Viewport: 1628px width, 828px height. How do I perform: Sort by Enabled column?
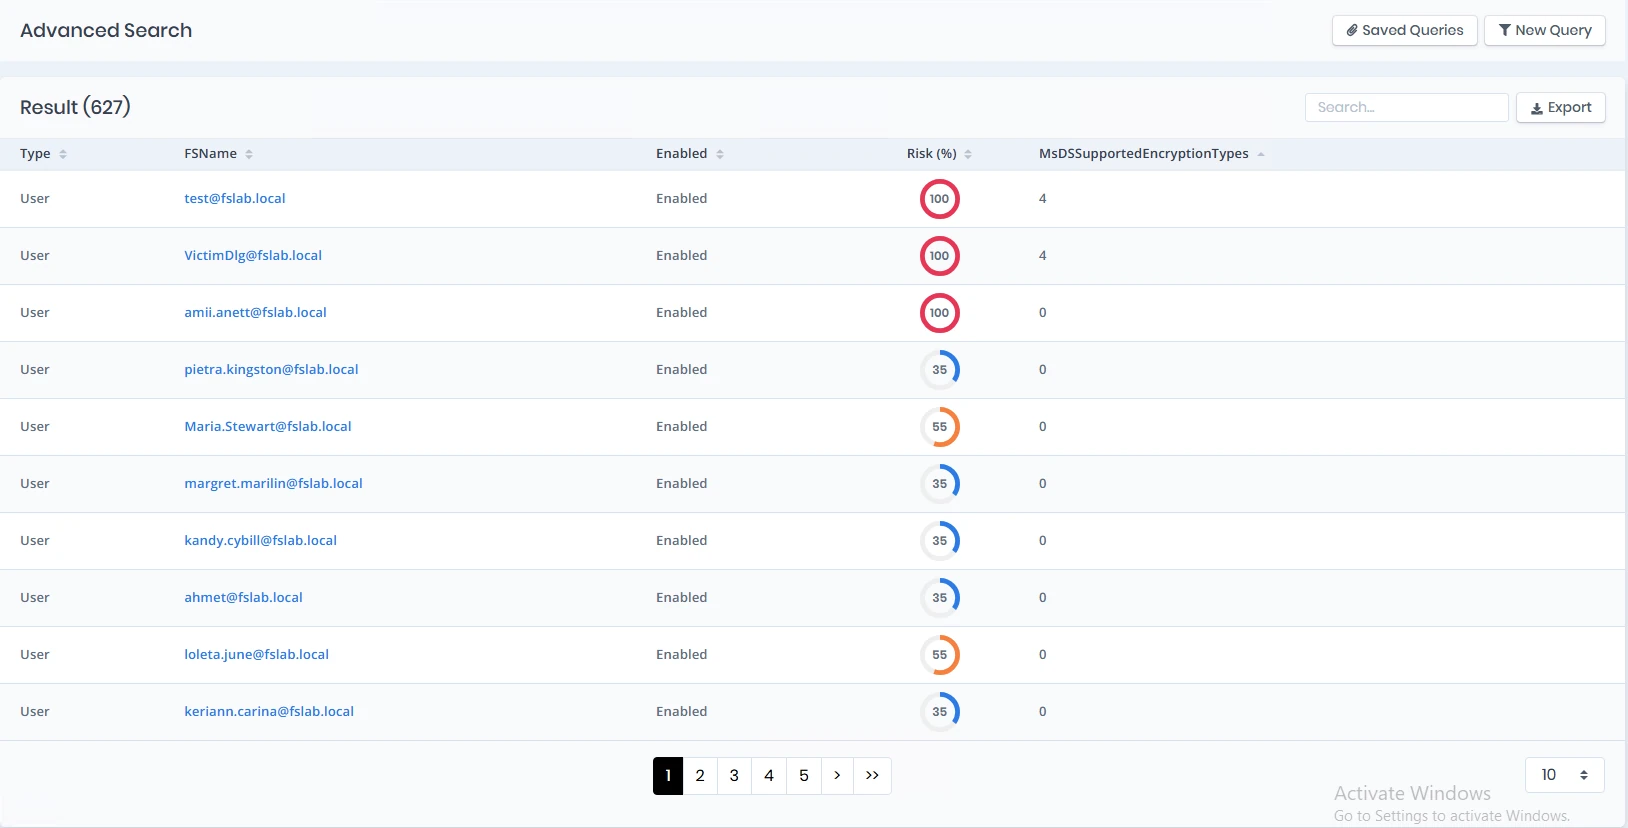(720, 154)
